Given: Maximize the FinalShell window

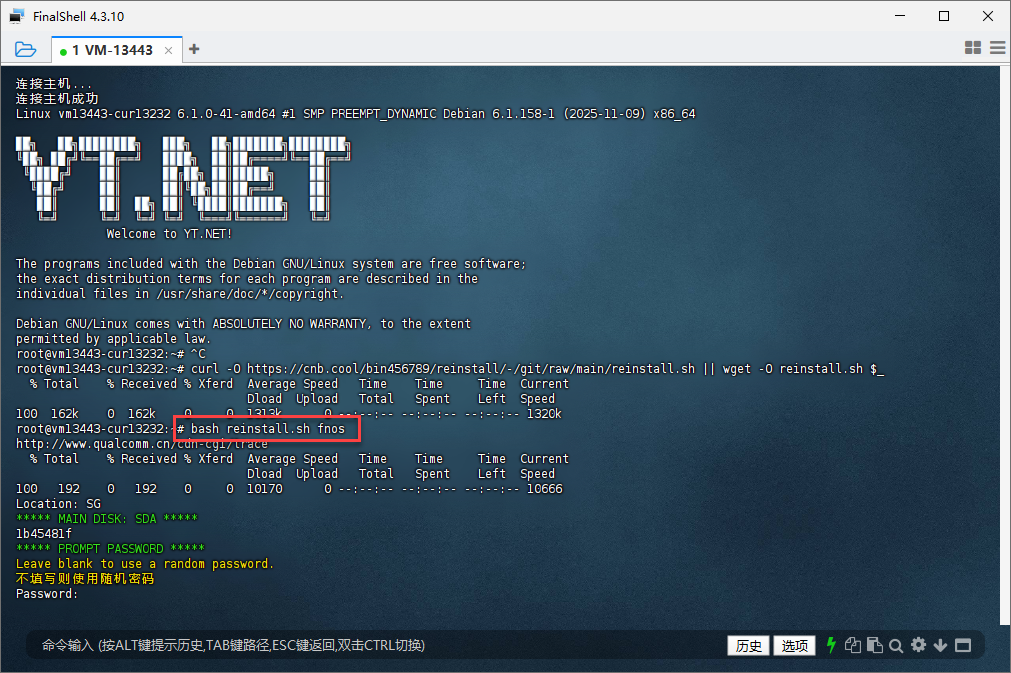Looking at the screenshot, I should 944,16.
